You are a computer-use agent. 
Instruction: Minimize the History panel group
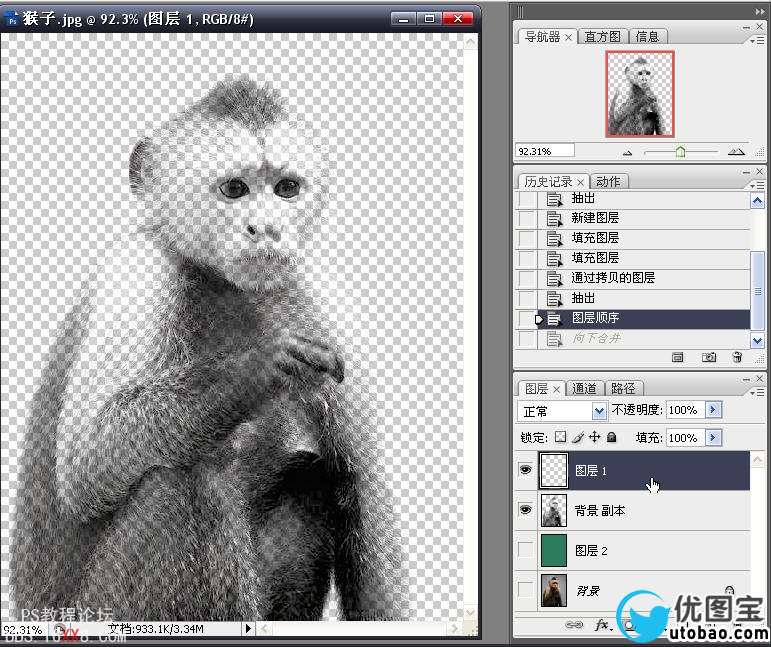click(746, 172)
